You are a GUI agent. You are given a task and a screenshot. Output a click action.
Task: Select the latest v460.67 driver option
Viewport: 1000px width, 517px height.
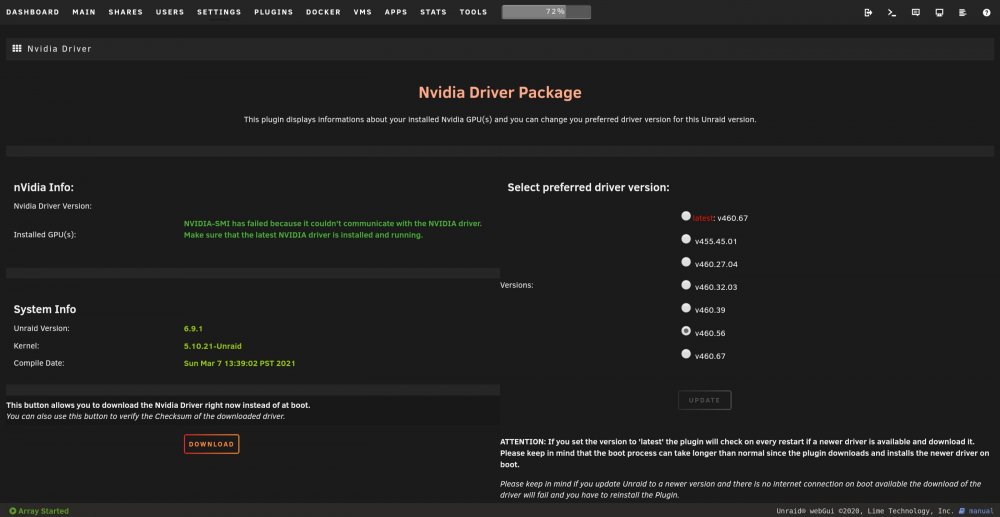[x=686, y=216]
